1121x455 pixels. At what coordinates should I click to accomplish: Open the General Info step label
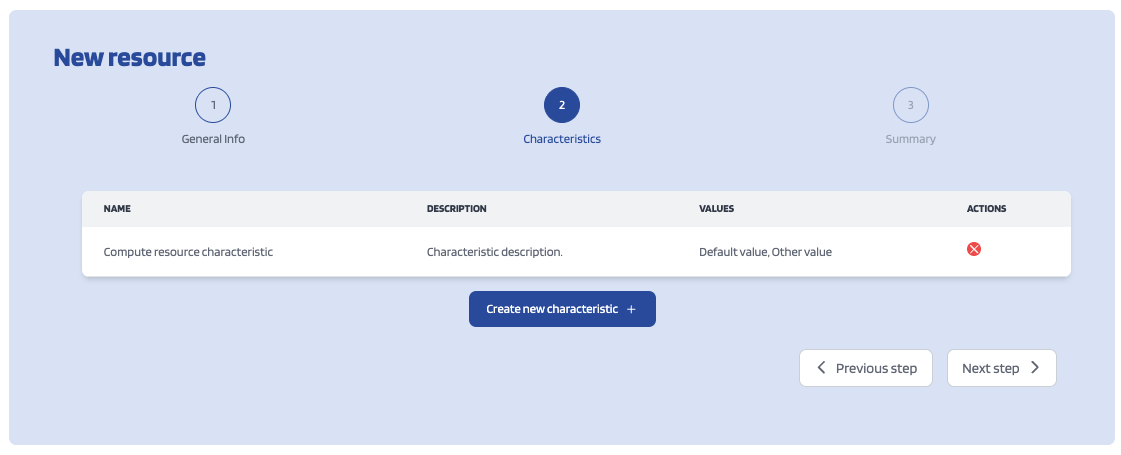coord(213,139)
